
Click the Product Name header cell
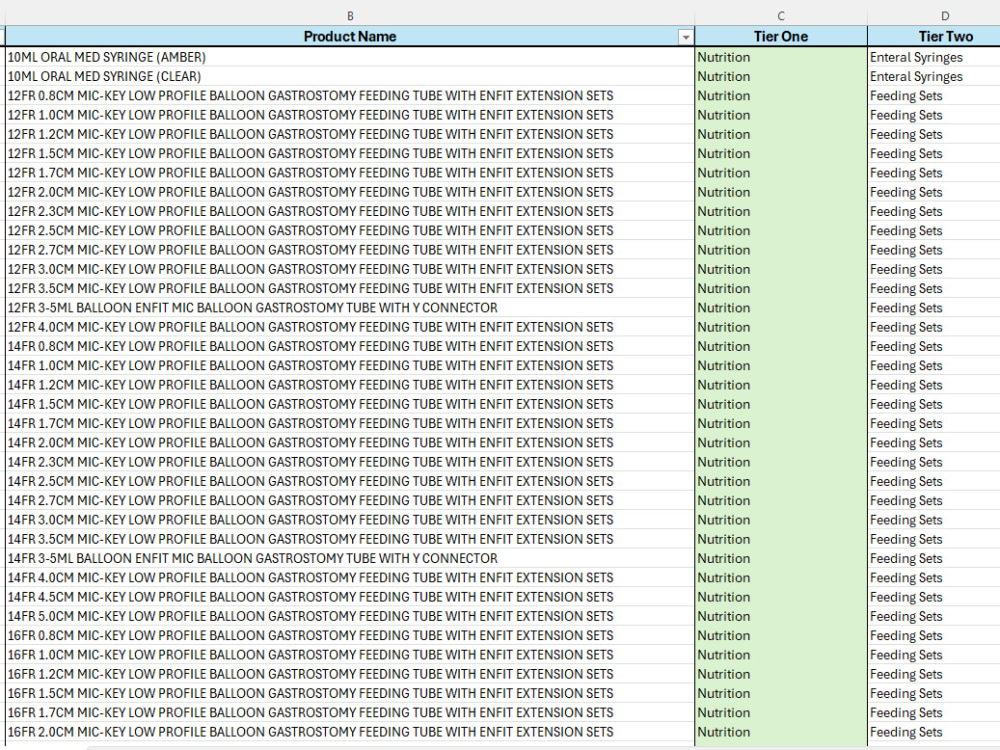[349, 36]
